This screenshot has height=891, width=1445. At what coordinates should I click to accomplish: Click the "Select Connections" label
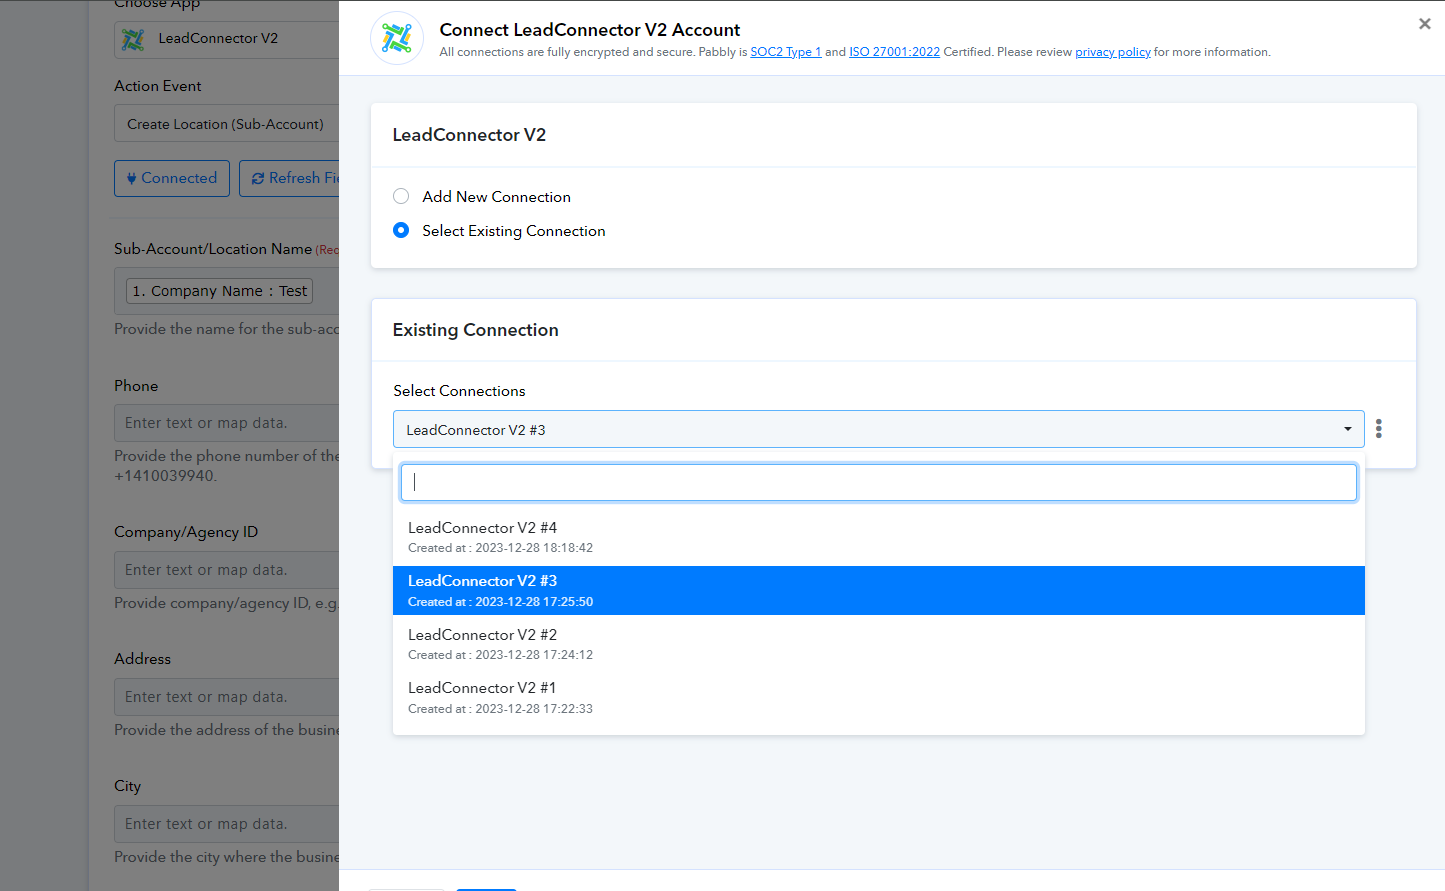459,391
